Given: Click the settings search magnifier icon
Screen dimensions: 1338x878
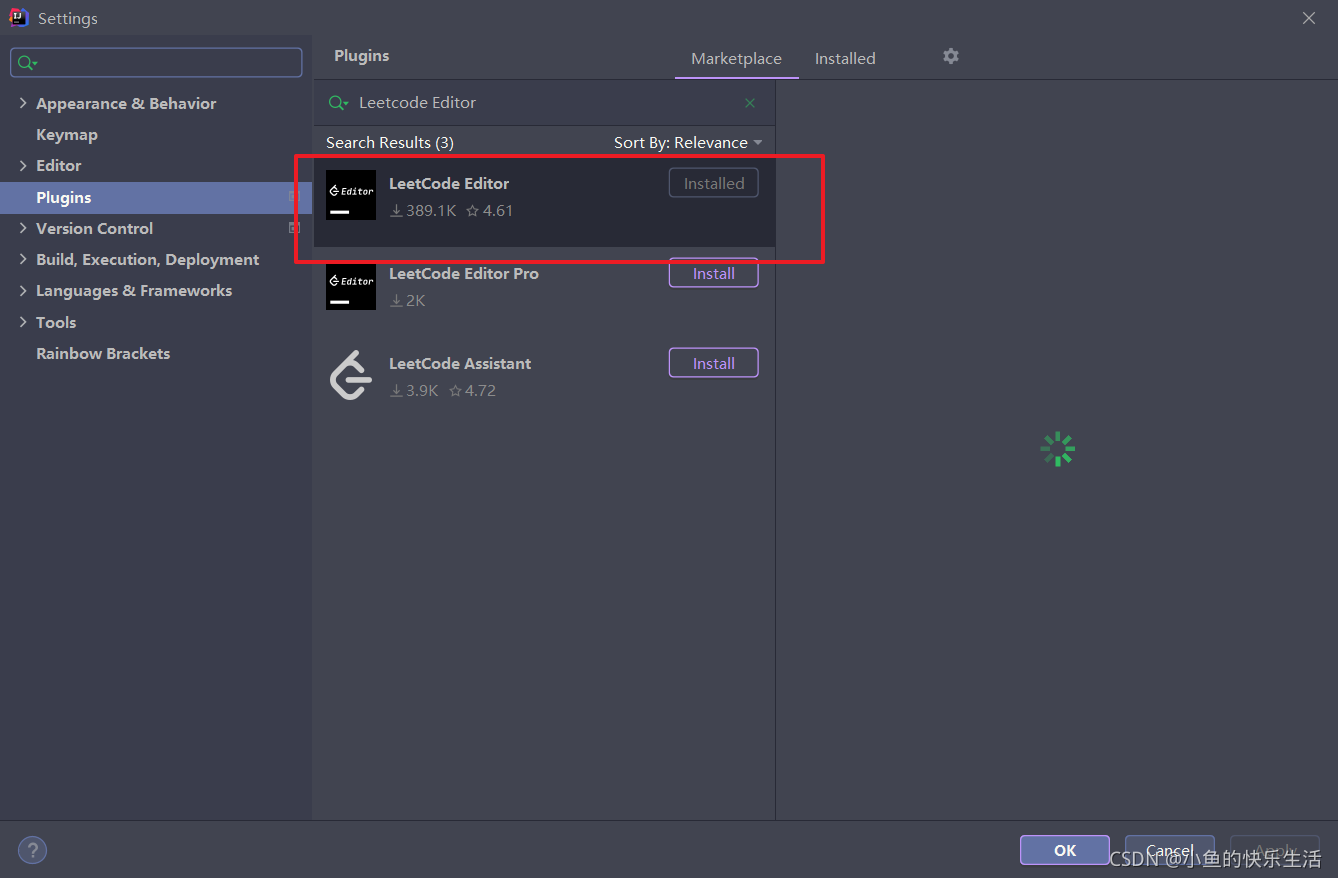Looking at the screenshot, I should pyautogui.click(x=27, y=63).
